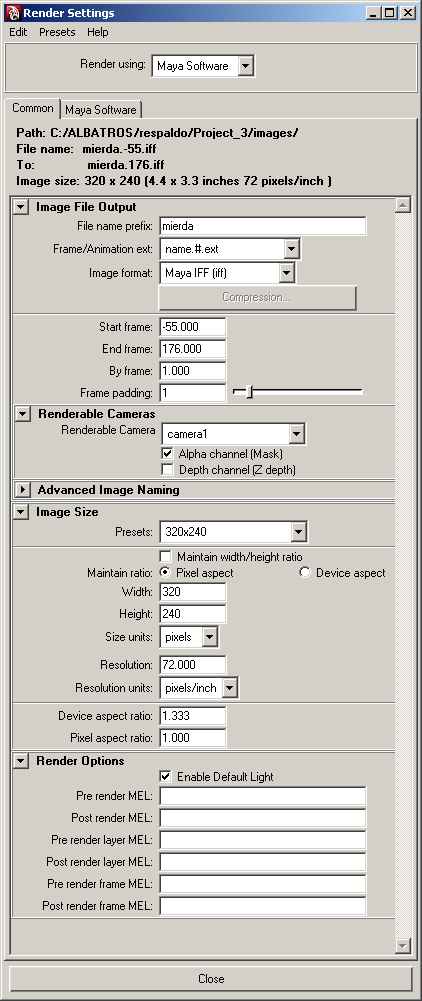Open the Edit menu
Image resolution: width=422 pixels, height=1001 pixels.
coord(18,32)
